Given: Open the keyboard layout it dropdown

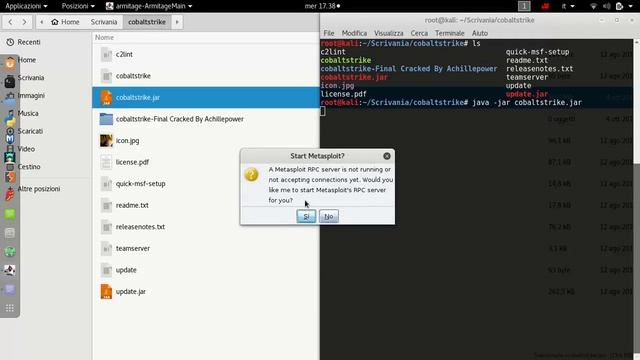Looking at the screenshot, I should coord(568,6).
